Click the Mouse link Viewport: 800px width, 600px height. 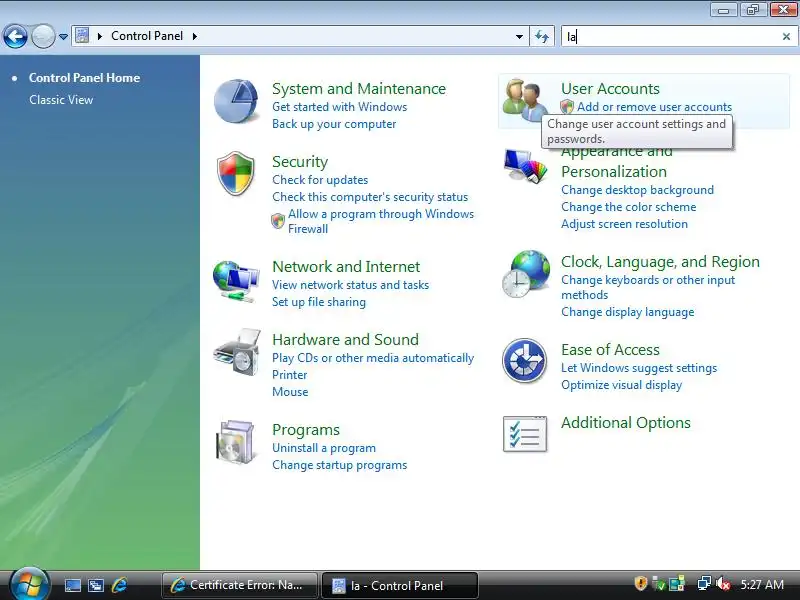coord(290,392)
